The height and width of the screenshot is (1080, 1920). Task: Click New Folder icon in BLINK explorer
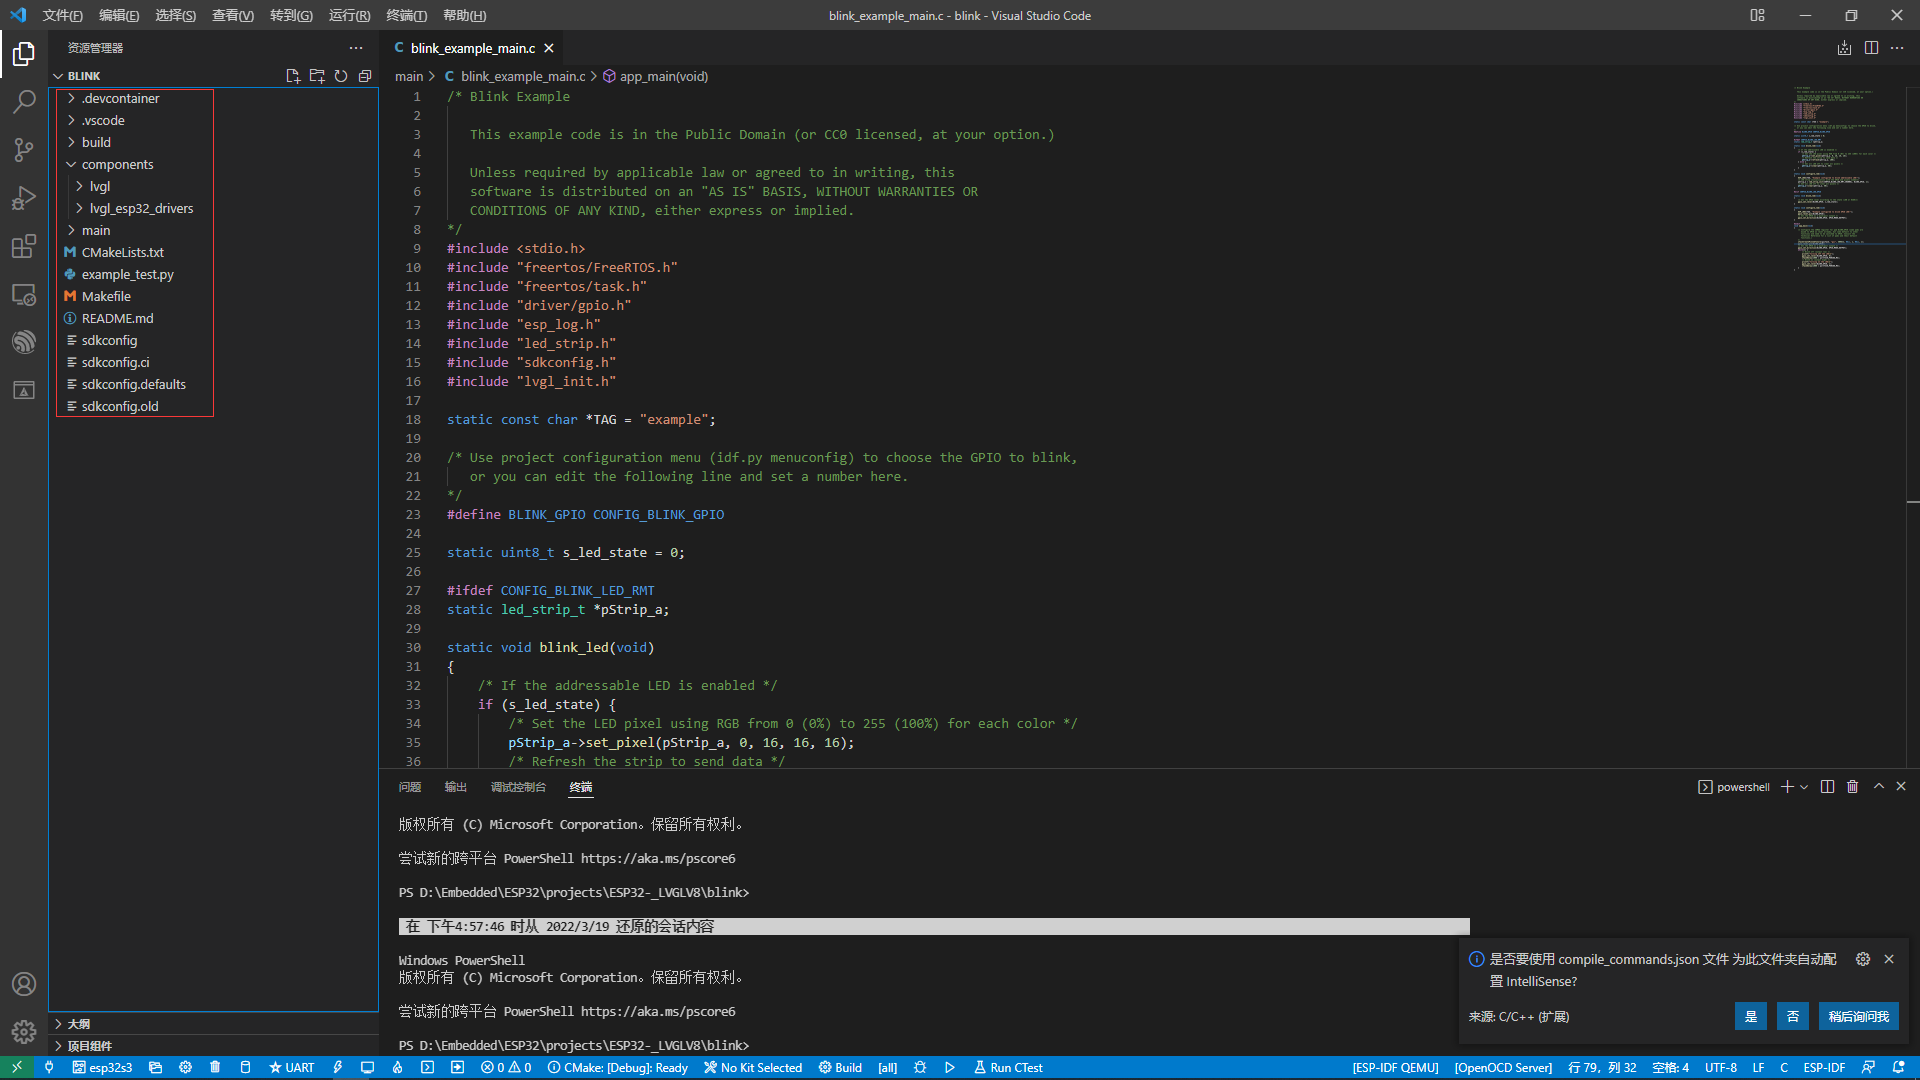click(317, 76)
